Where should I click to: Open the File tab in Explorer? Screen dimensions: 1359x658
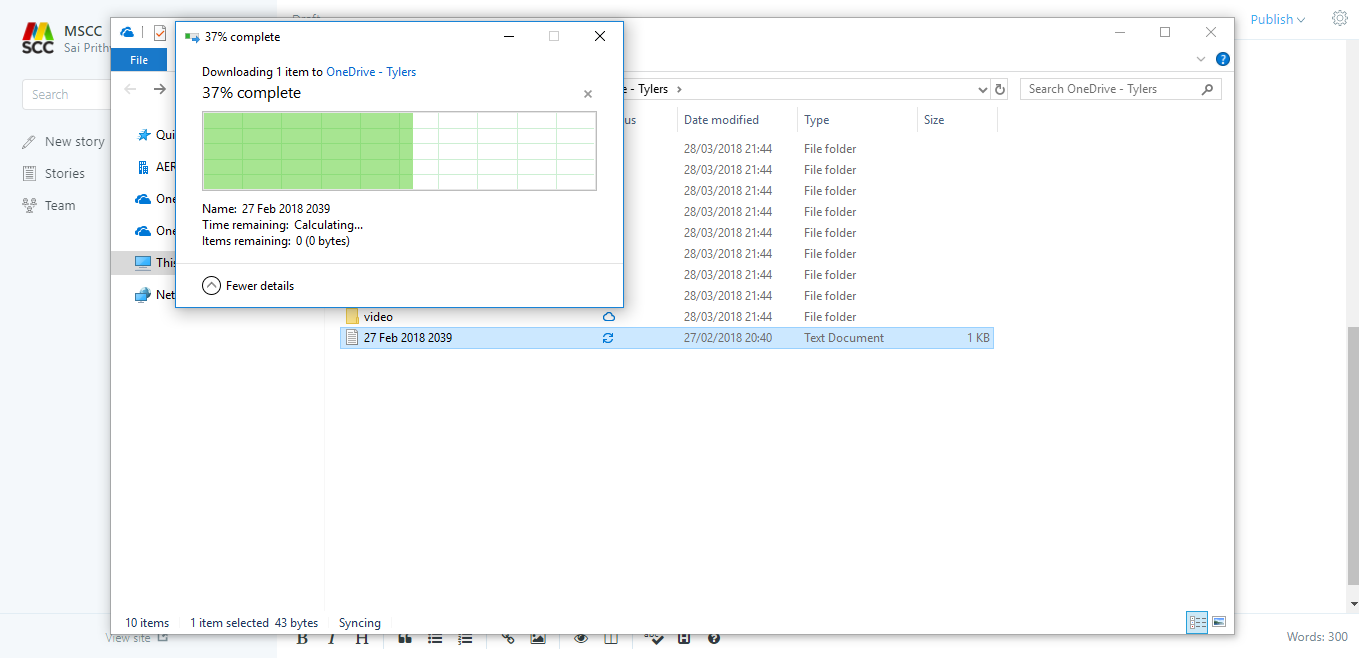[x=139, y=60]
